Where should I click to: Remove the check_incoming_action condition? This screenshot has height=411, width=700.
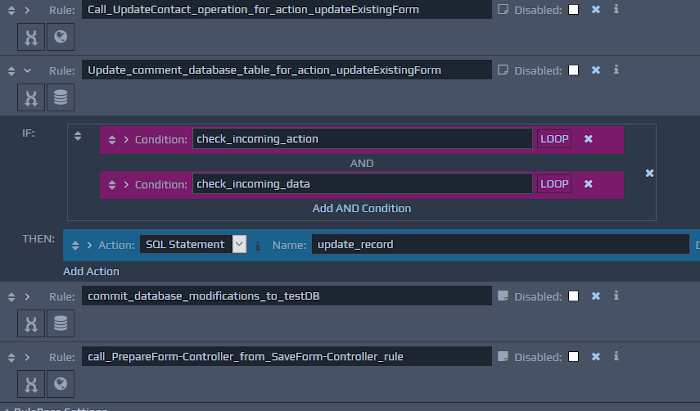pos(588,139)
